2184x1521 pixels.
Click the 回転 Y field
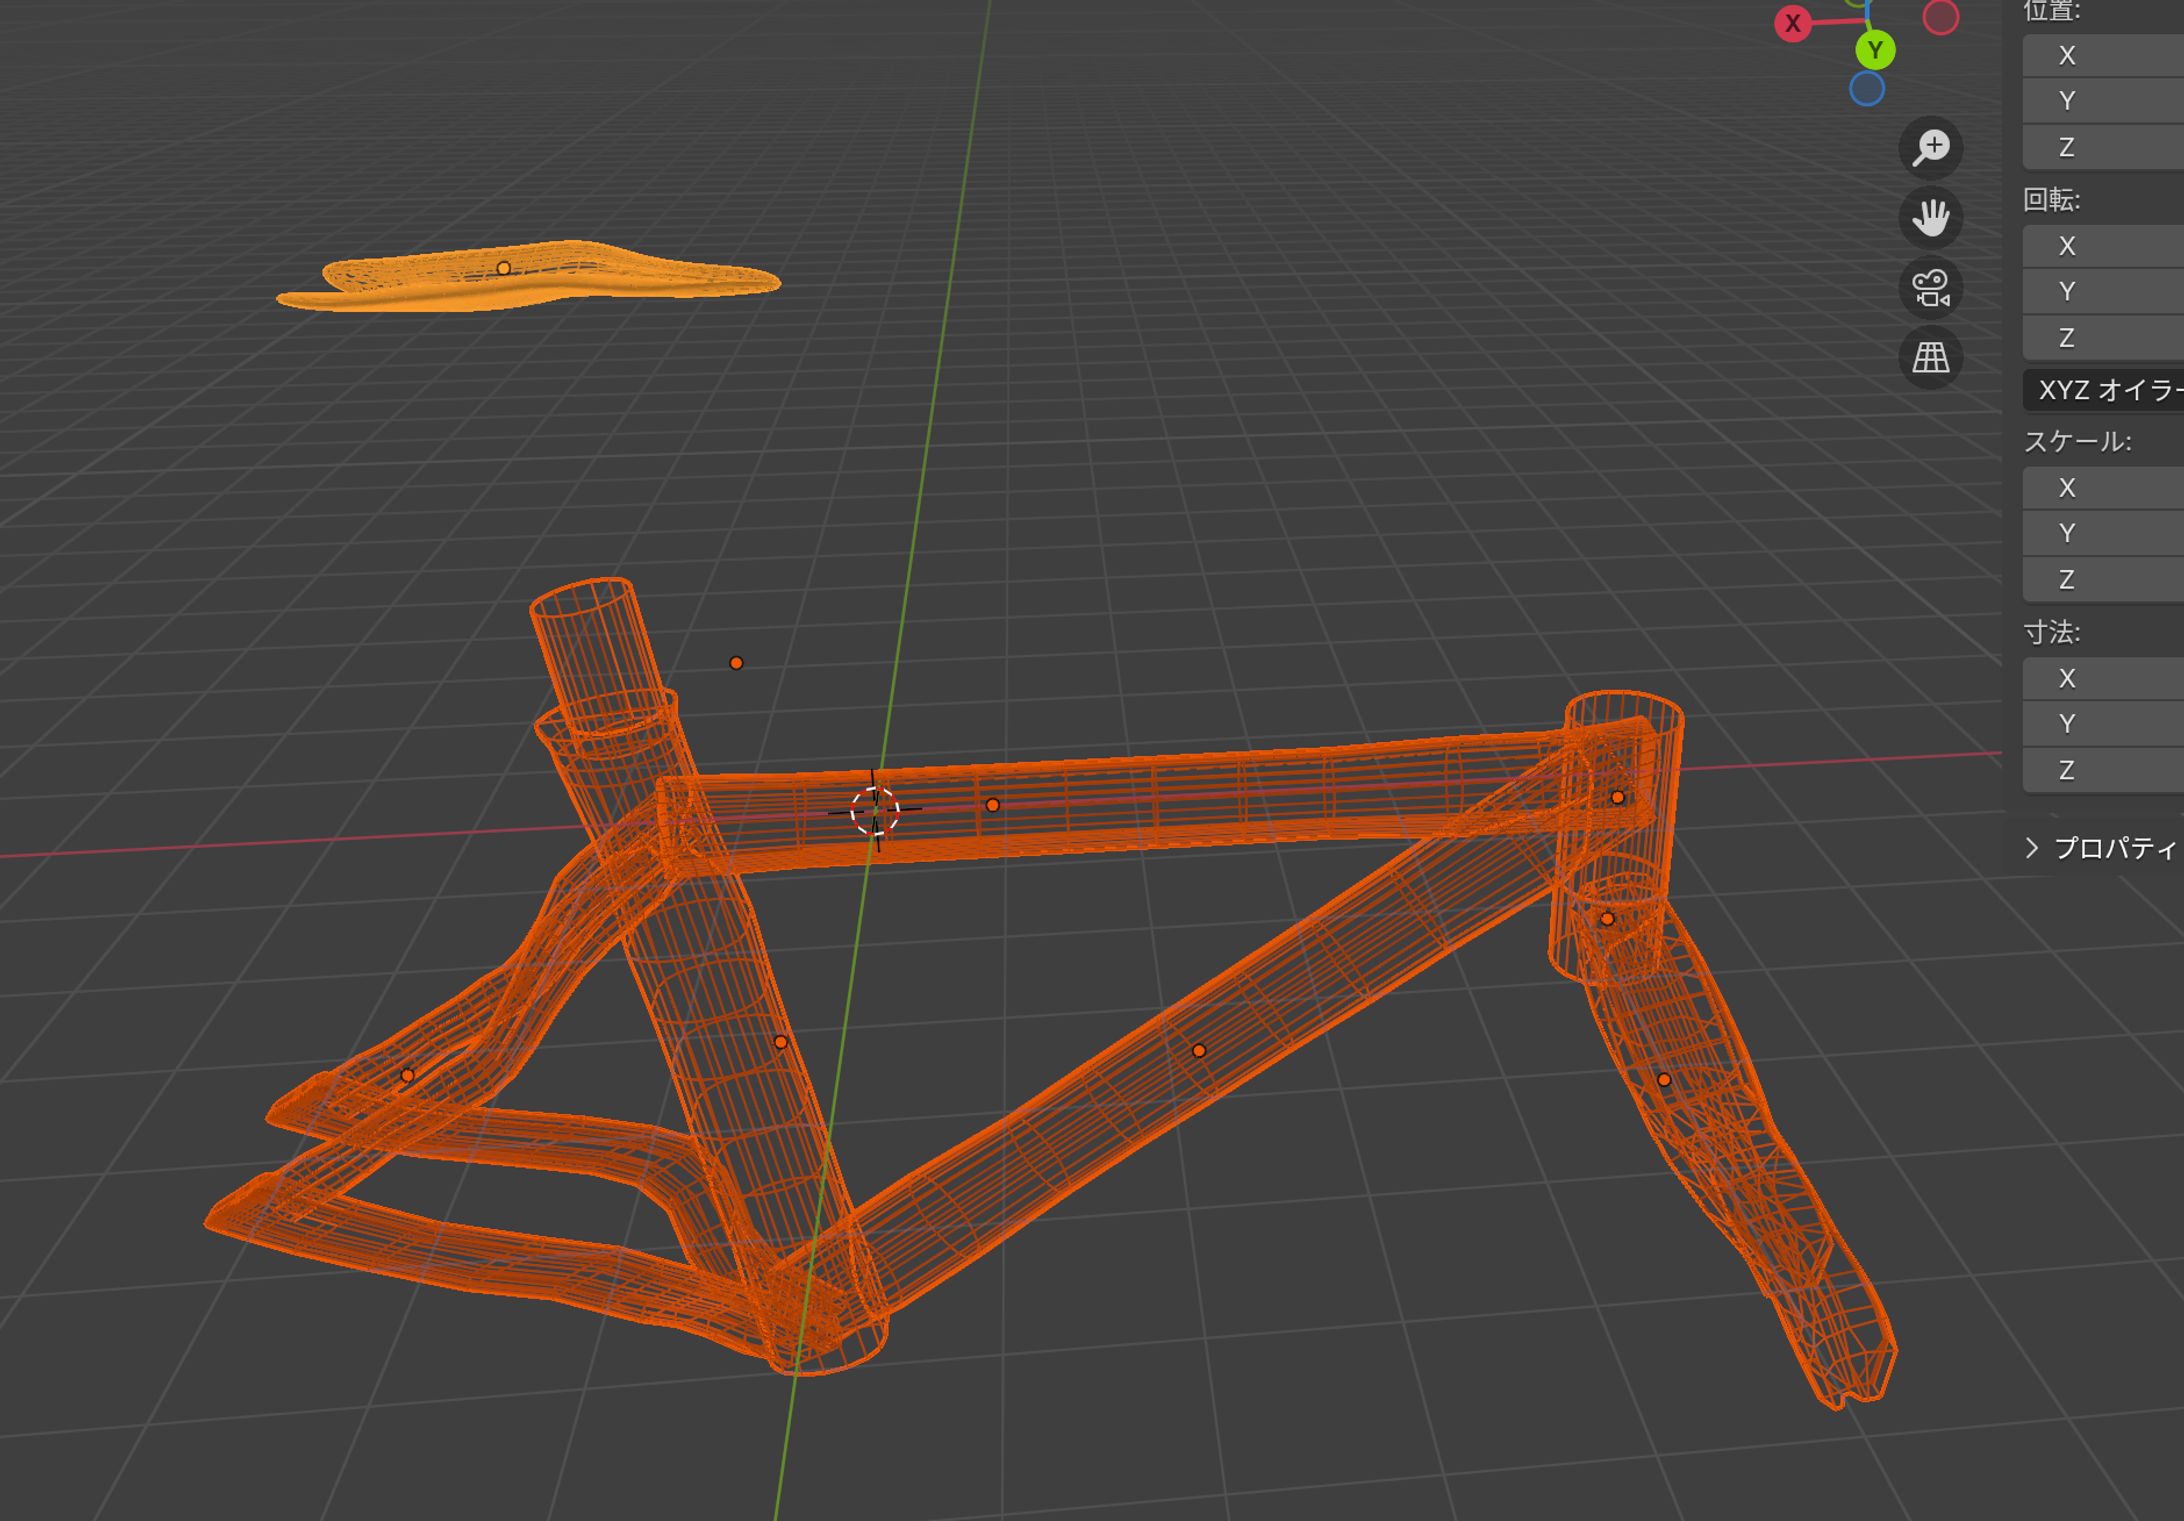[2103, 292]
